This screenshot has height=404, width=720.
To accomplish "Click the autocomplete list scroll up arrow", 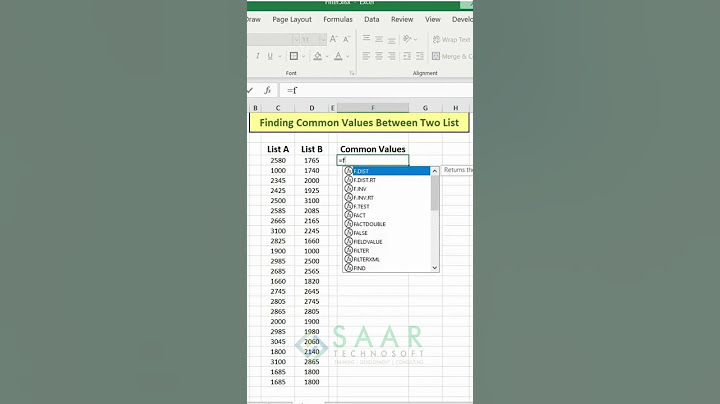I will point(434,171).
